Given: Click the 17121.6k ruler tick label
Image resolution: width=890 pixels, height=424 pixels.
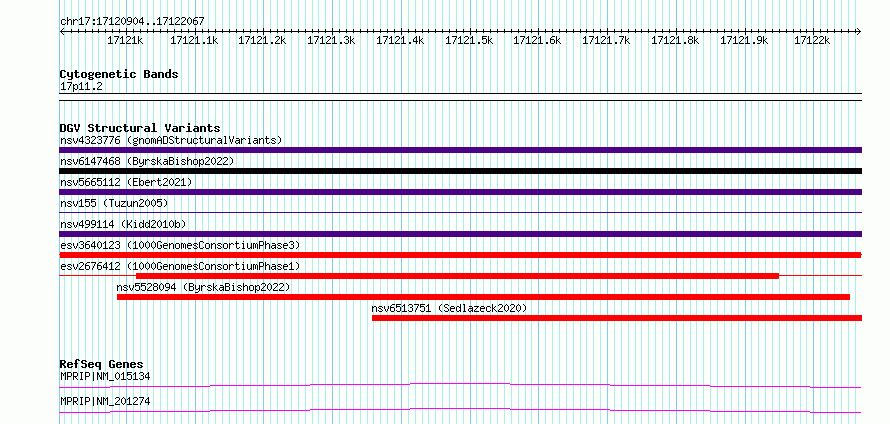Looking at the screenshot, I should pos(537,40).
